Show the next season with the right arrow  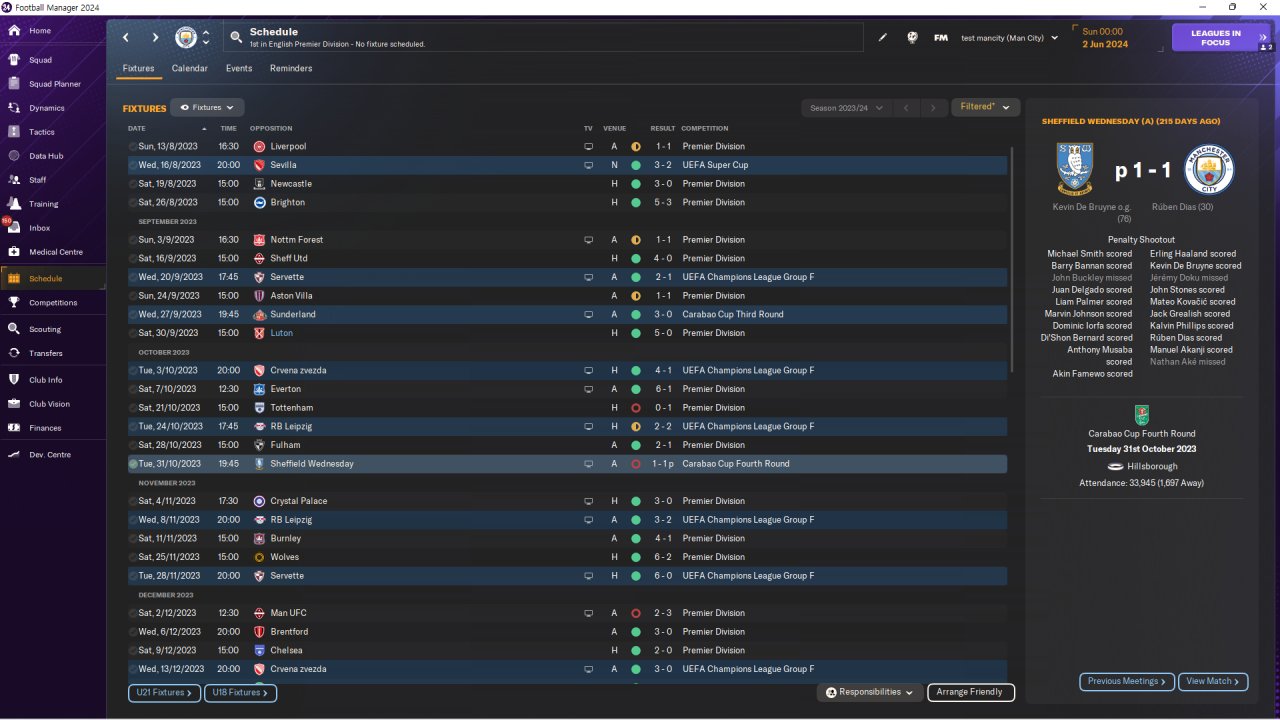pos(933,108)
